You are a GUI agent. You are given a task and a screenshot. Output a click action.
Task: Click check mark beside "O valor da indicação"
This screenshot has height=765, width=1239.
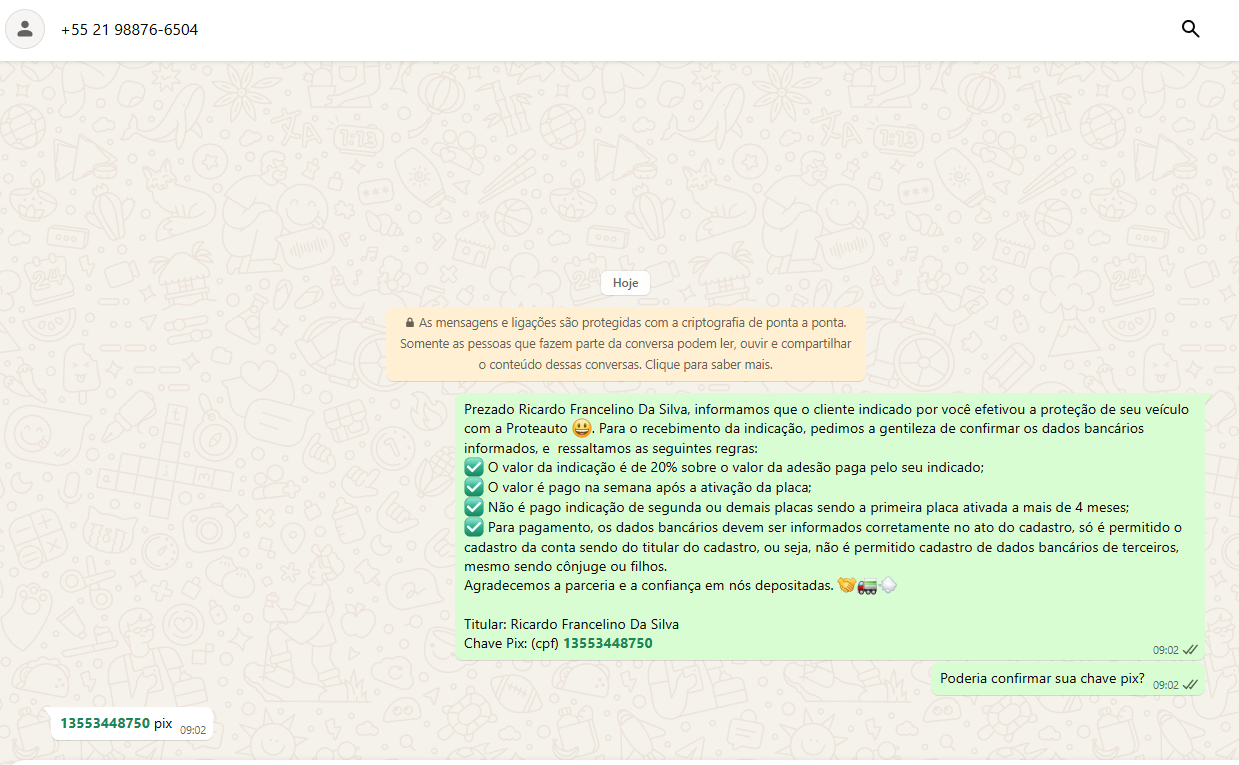click(474, 468)
